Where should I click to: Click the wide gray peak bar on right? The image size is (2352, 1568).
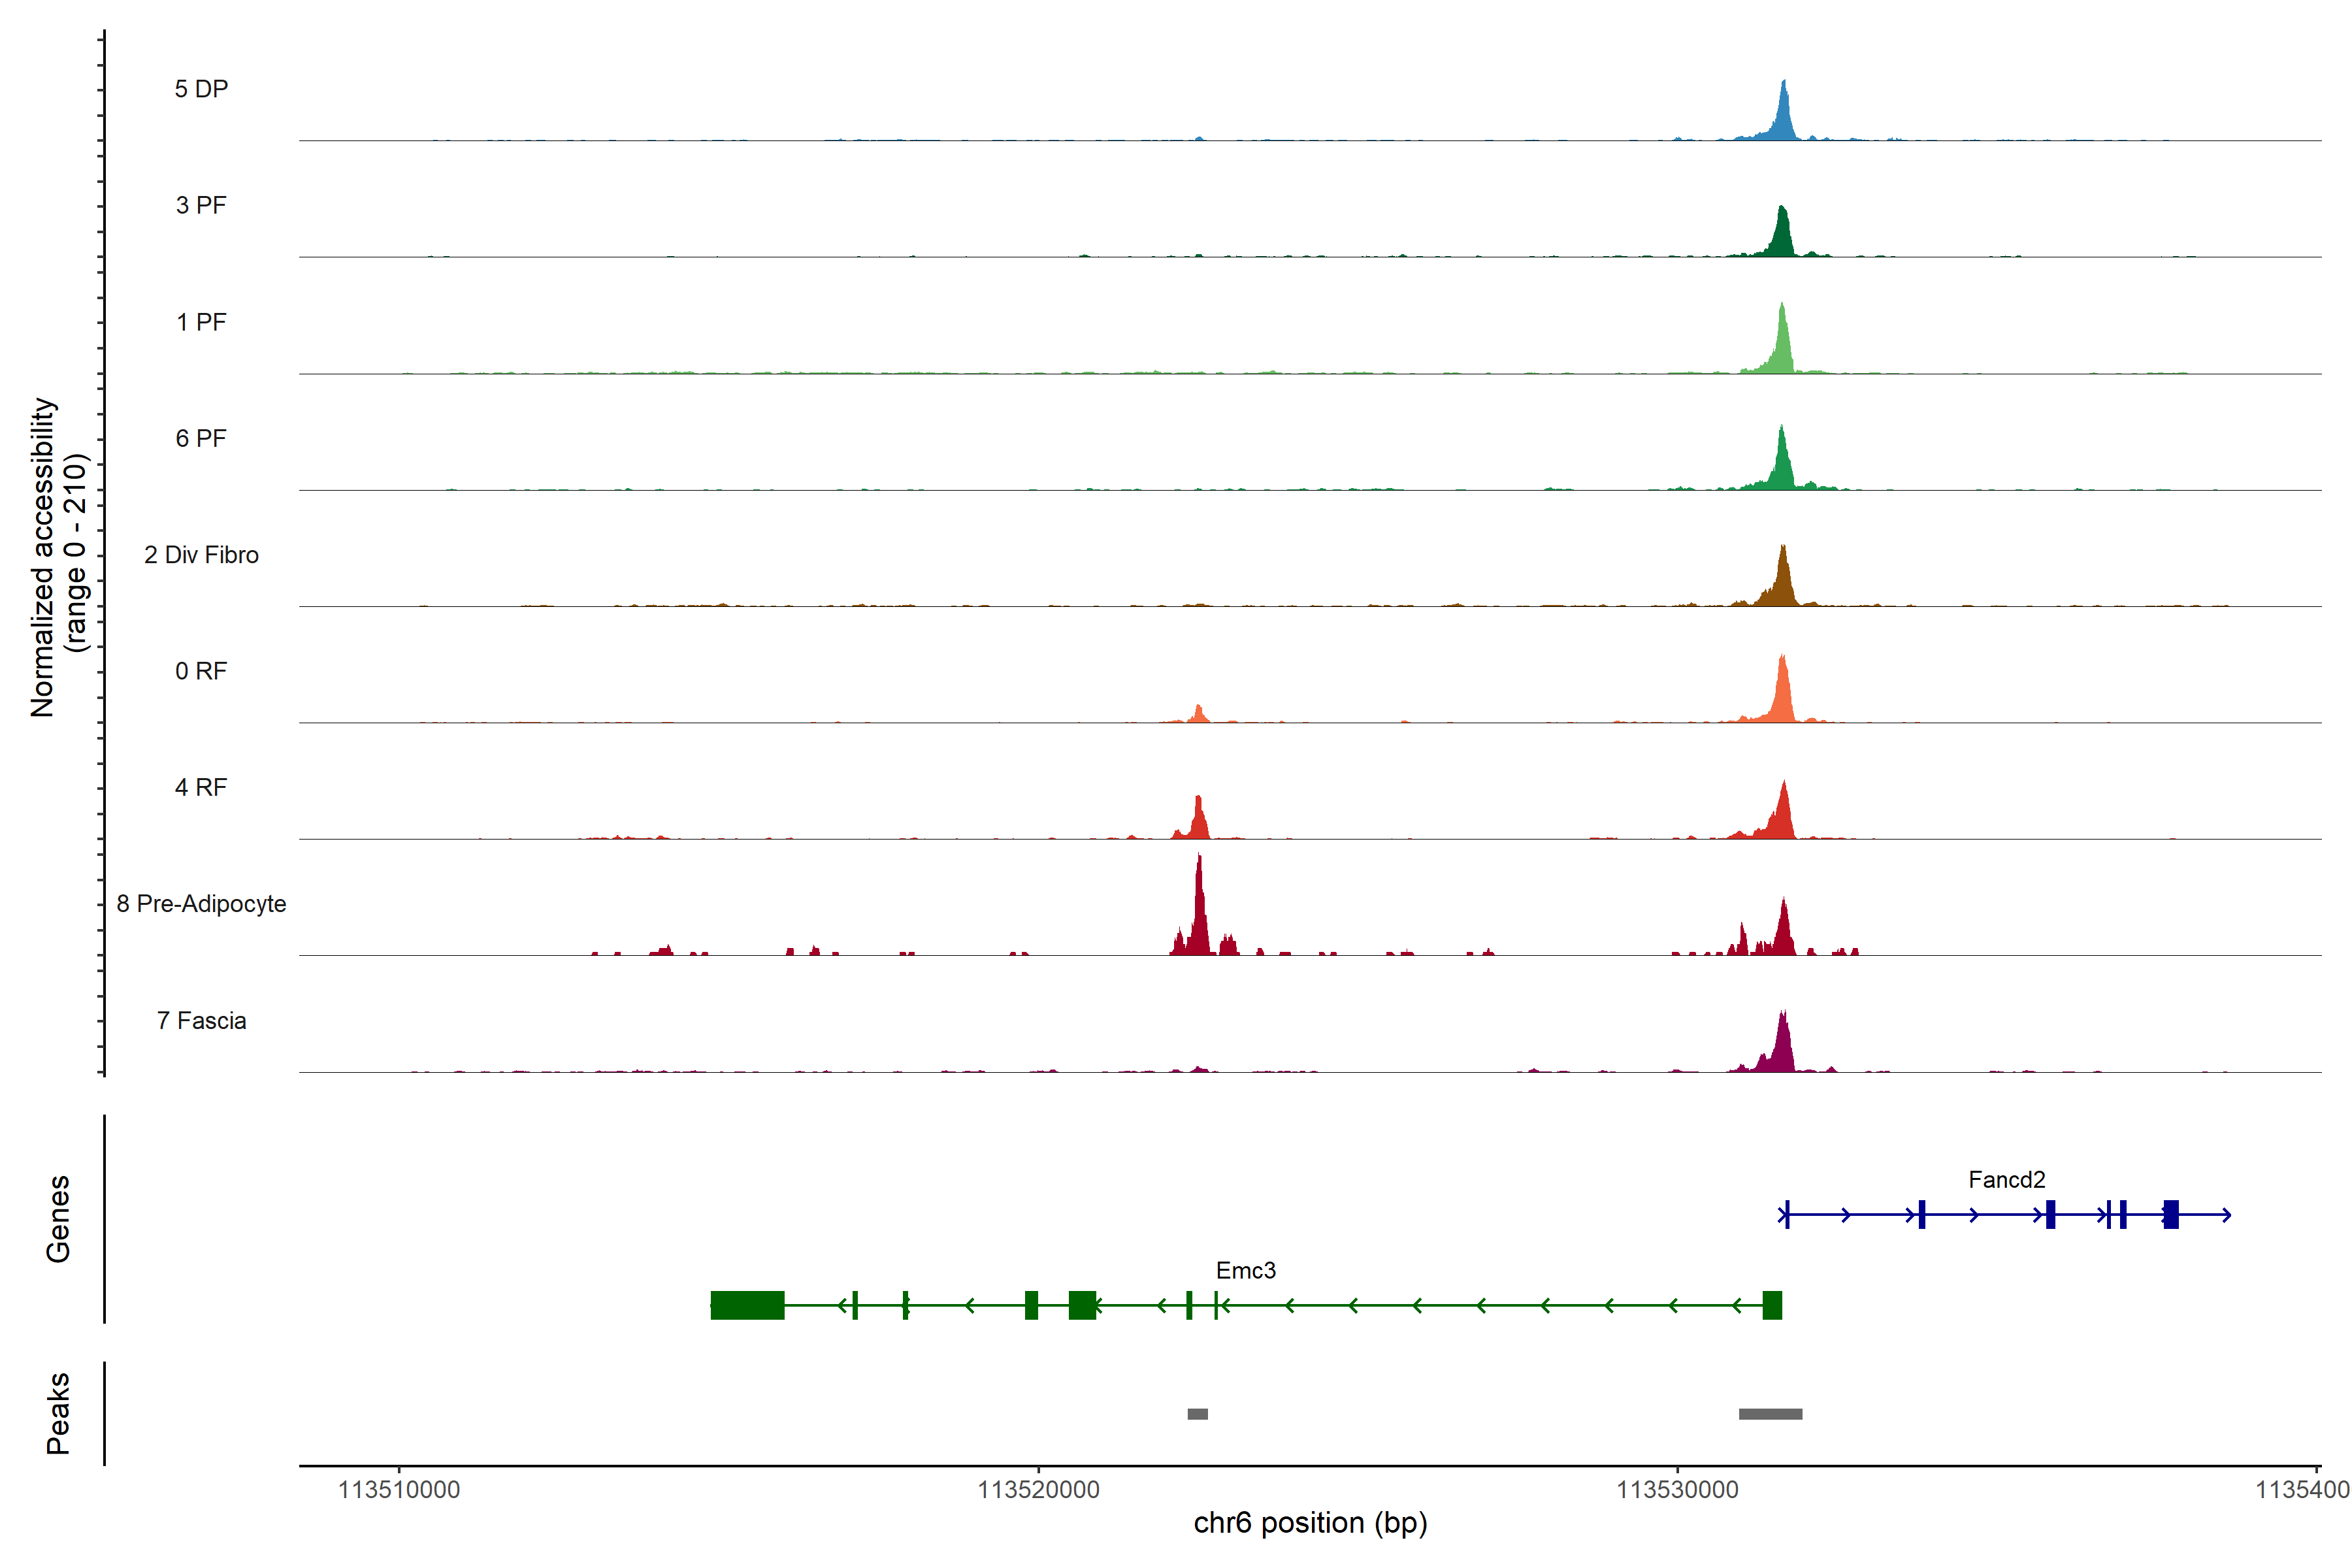coord(1770,1414)
